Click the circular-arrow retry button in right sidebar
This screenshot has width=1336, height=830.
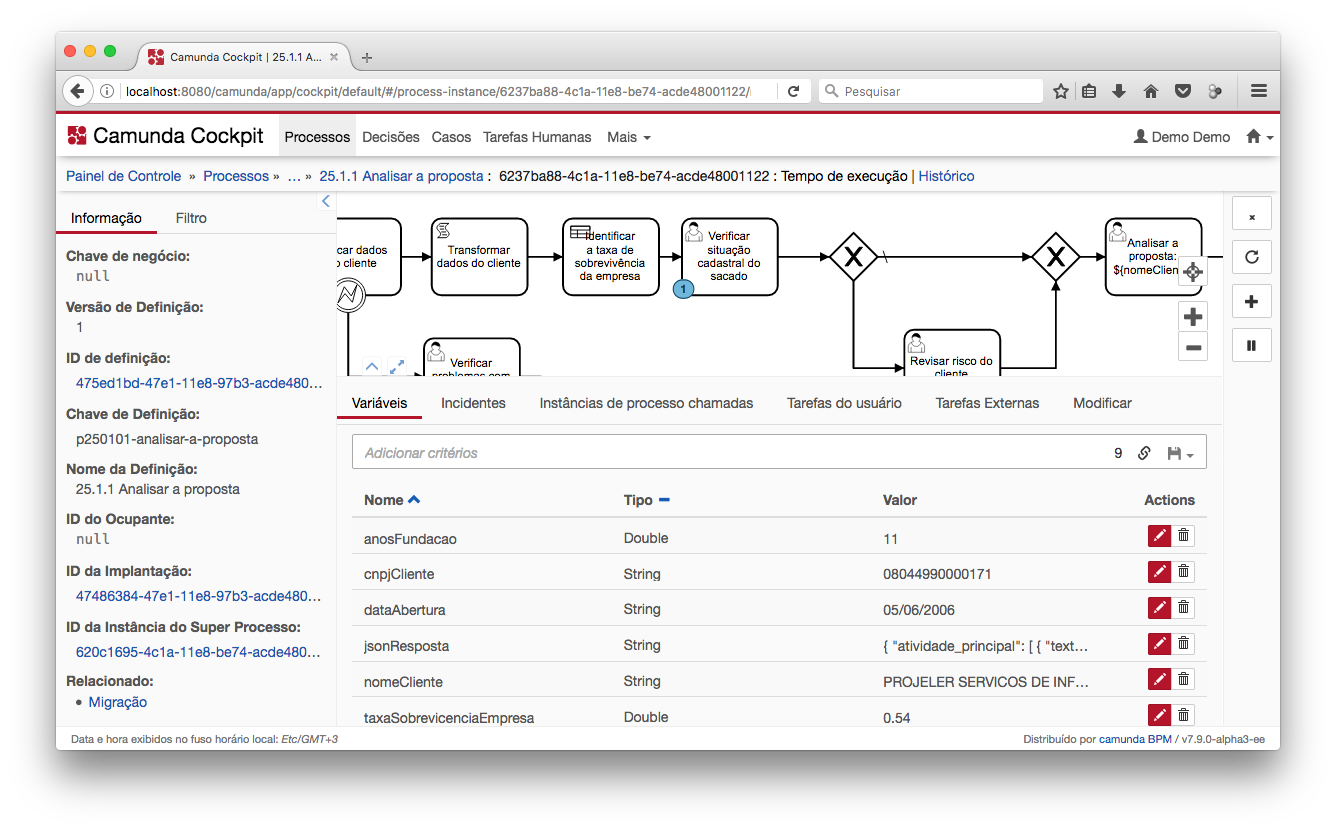pyautogui.click(x=1251, y=257)
